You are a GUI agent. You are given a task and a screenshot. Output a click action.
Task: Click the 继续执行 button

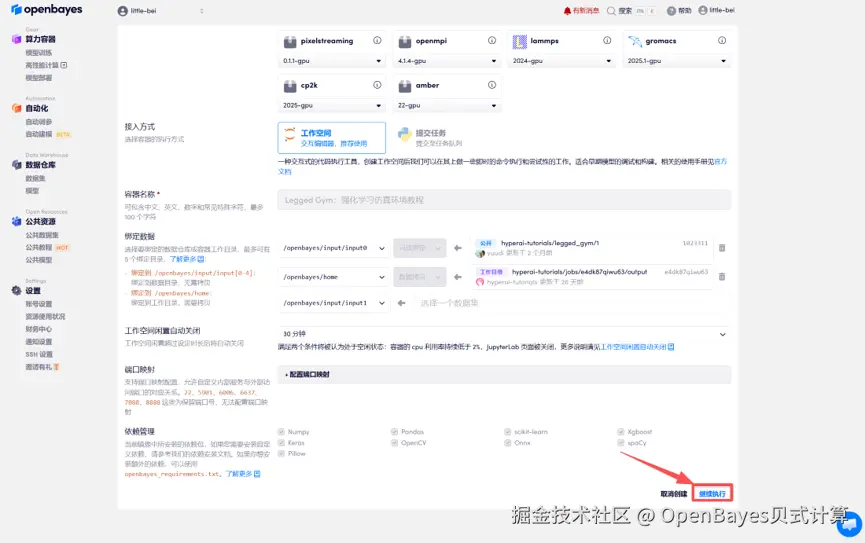(x=712, y=493)
